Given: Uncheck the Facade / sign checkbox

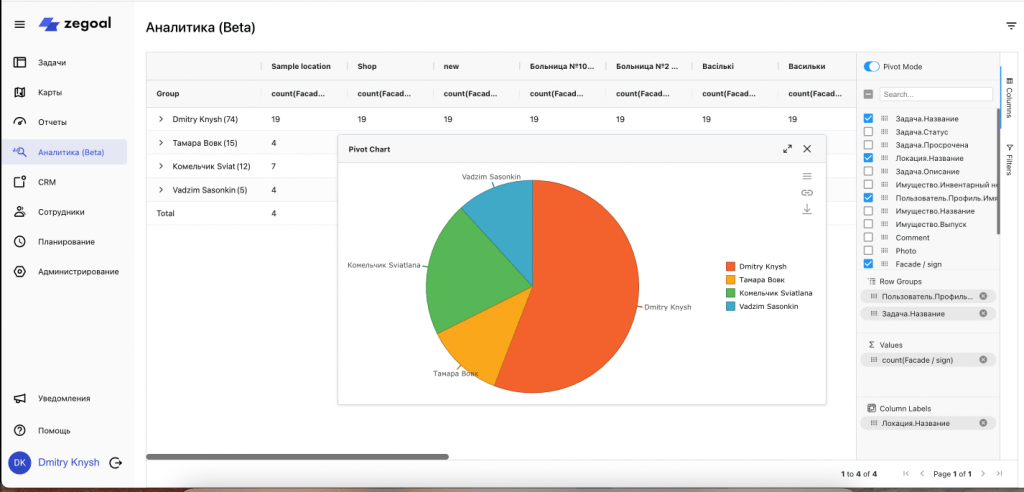Looking at the screenshot, I should pos(868,264).
